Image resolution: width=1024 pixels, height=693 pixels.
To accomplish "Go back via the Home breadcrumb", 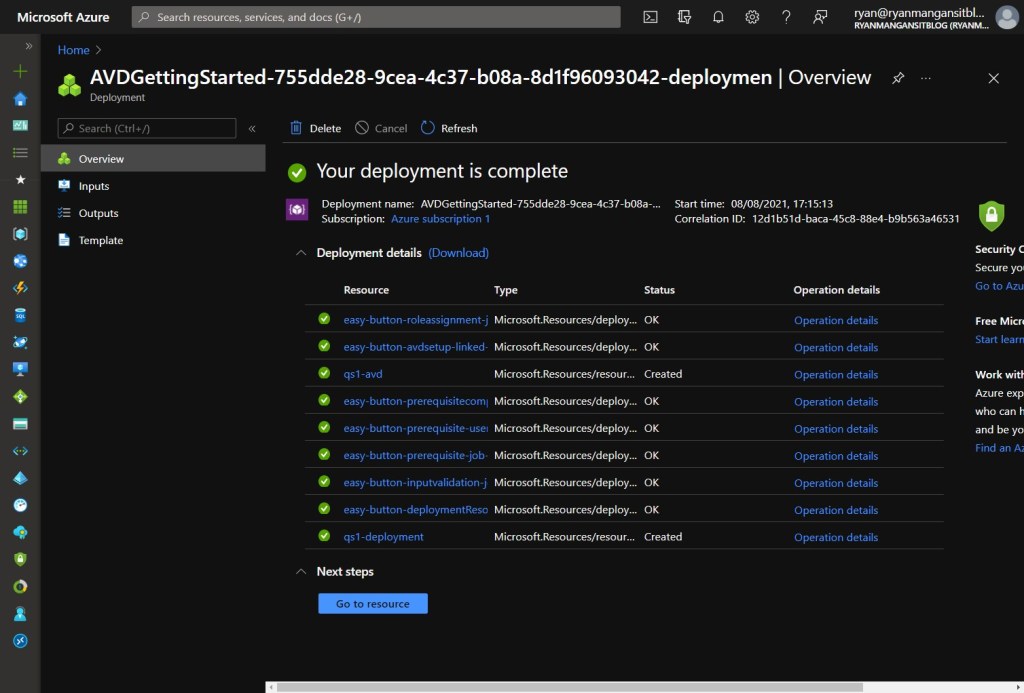I will 73,50.
